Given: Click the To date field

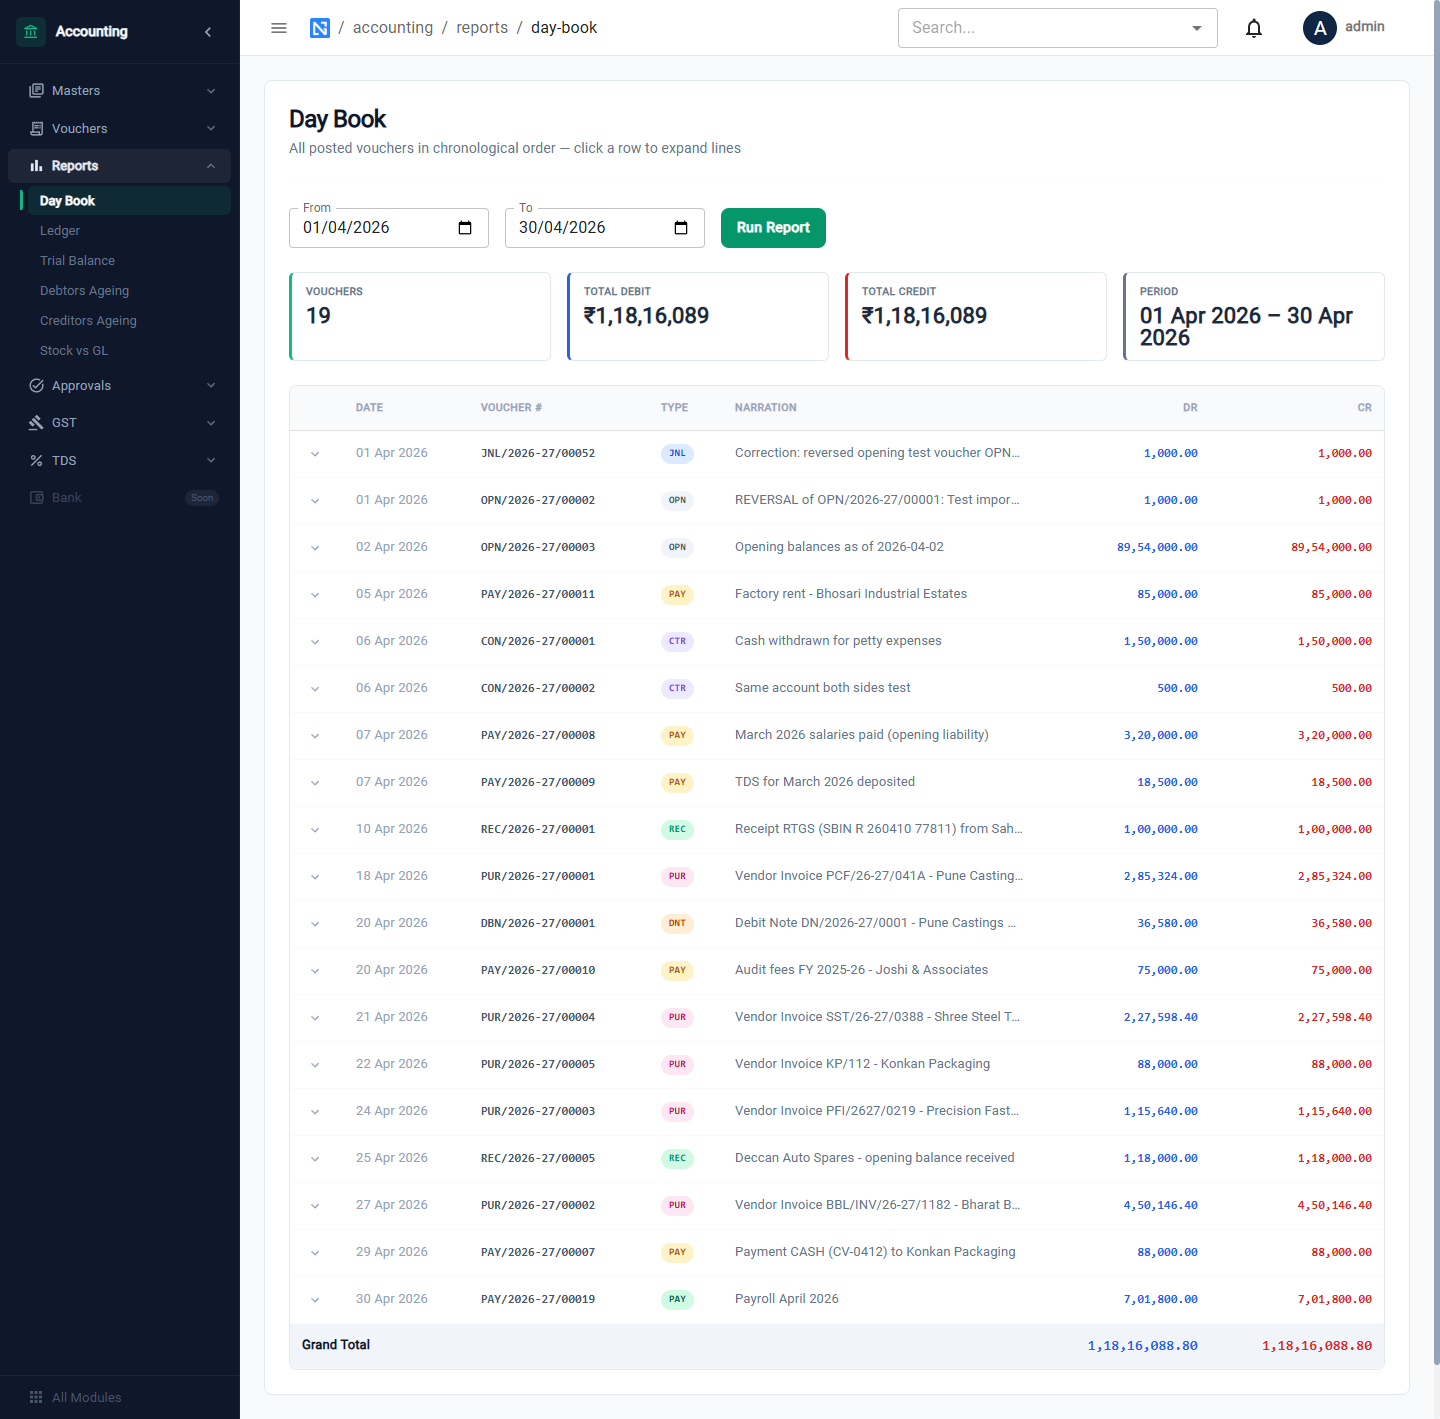Looking at the screenshot, I should (x=605, y=228).
